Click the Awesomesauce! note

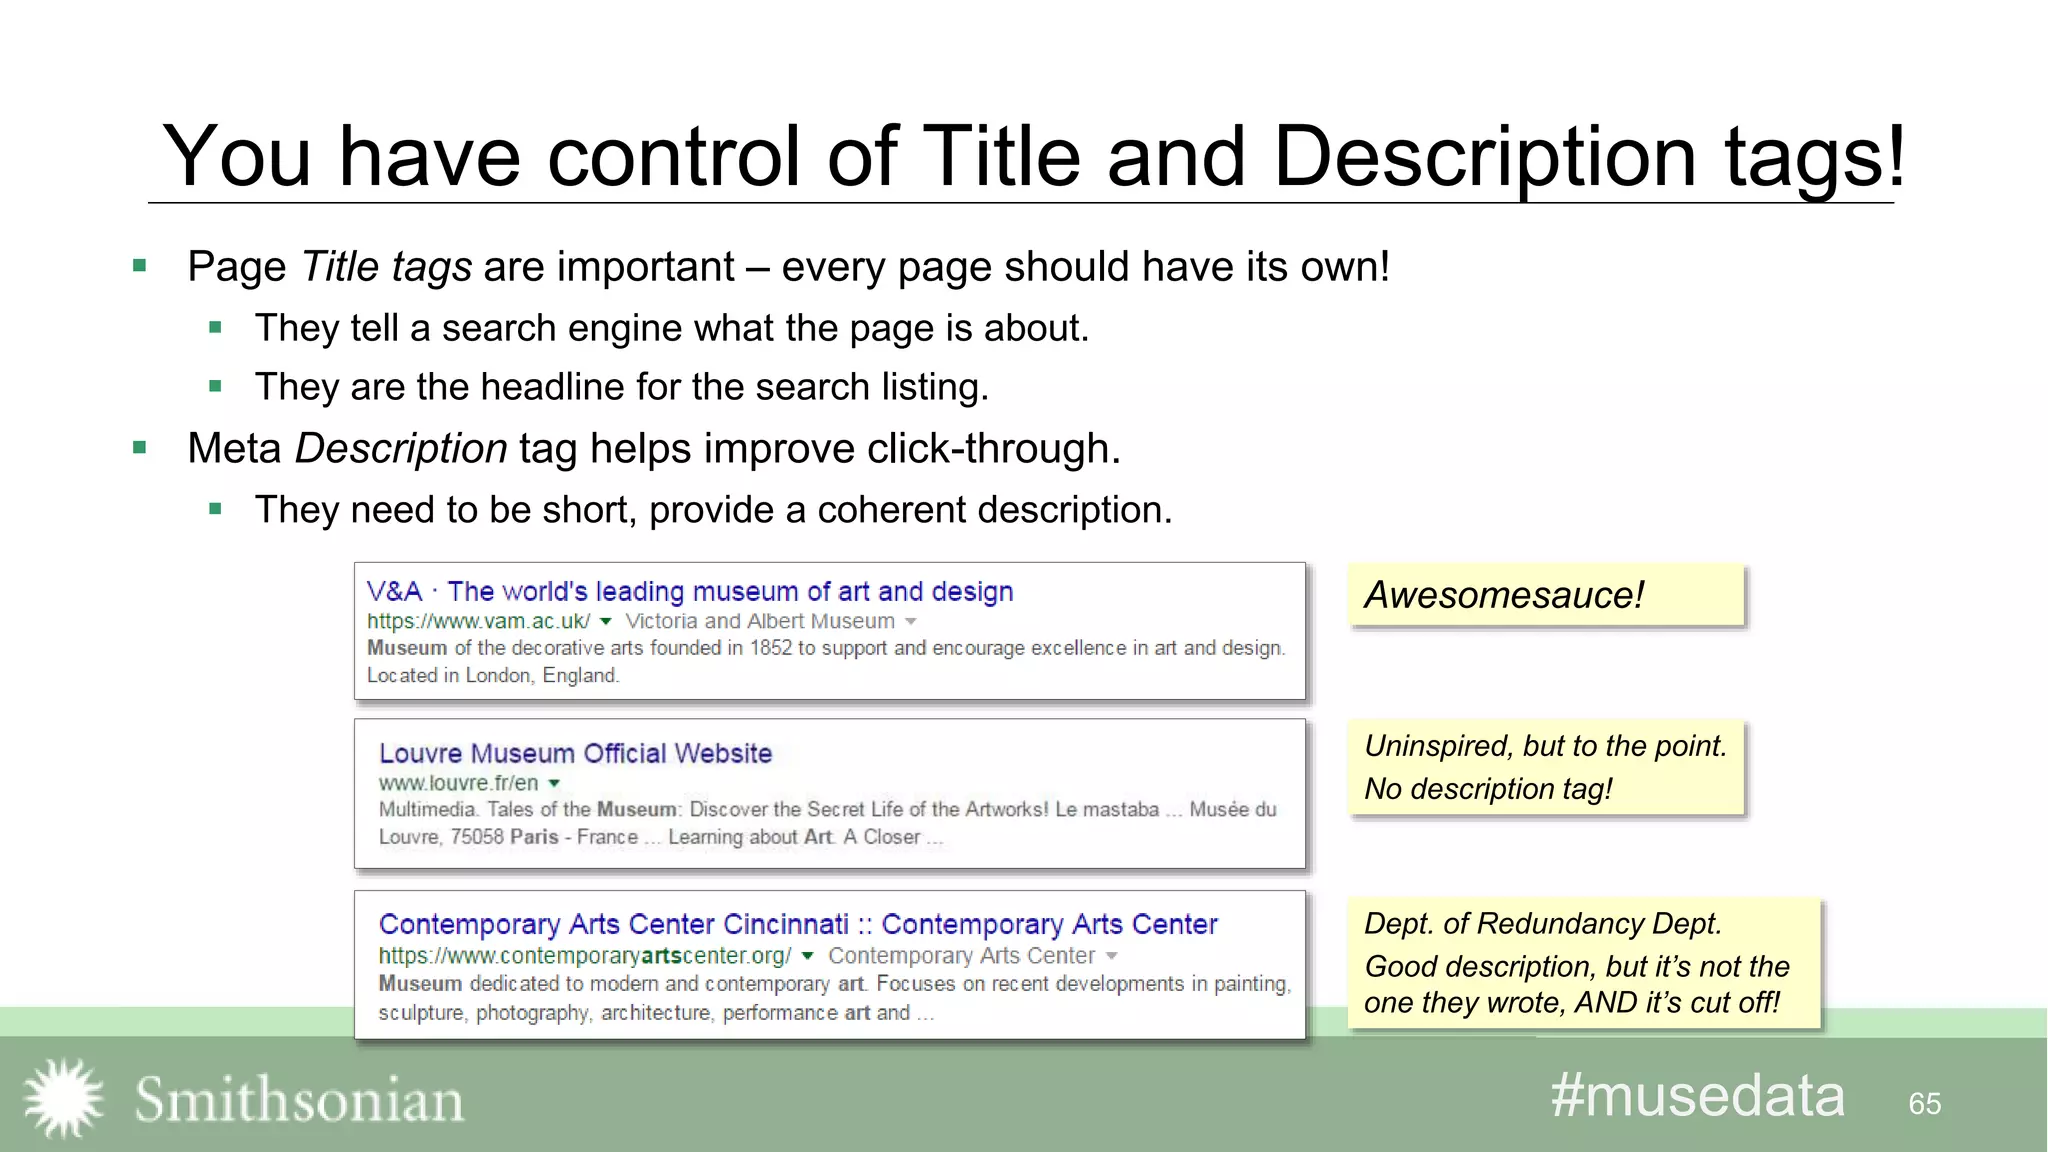pos(1546,595)
